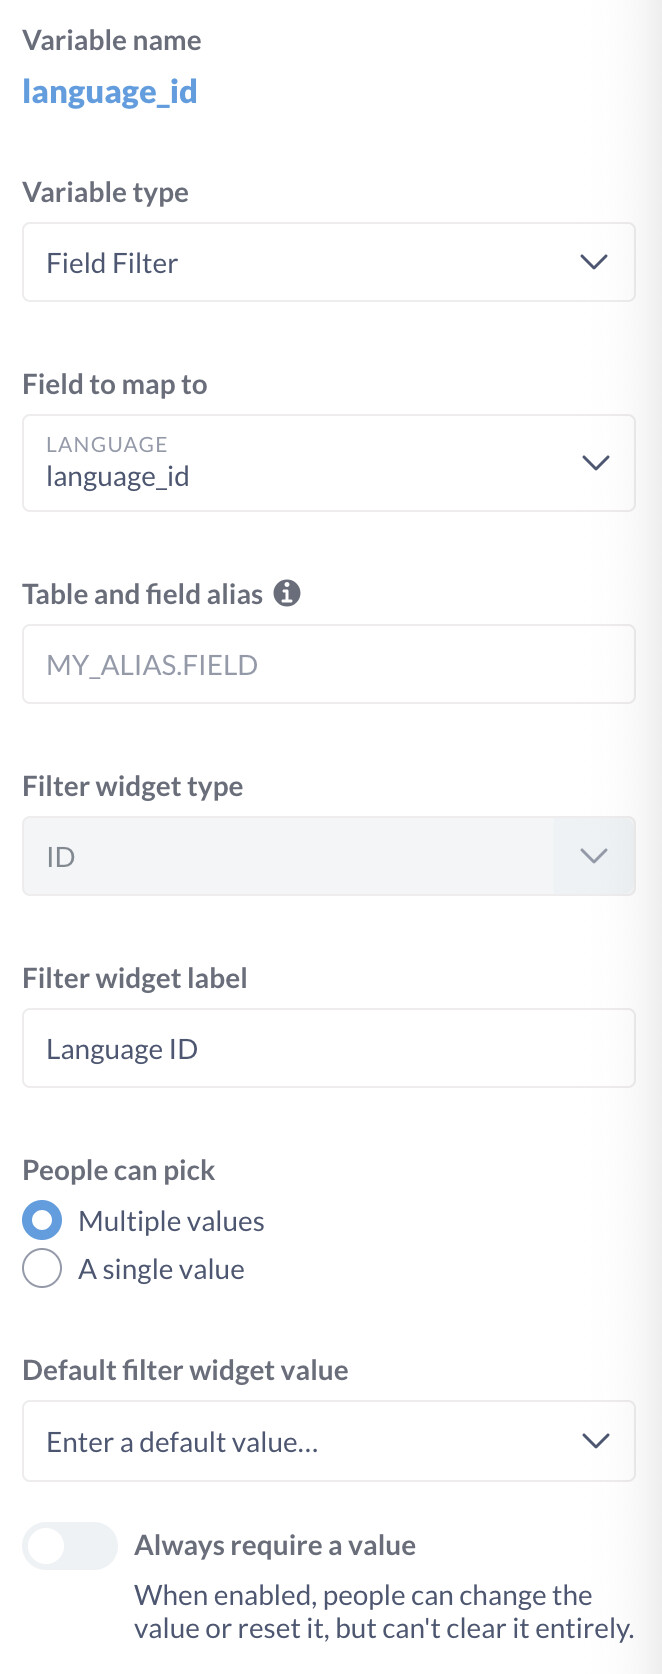Screen dimensions: 662x1674
Task: Click the Multiple values label text
Action: (171, 1221)
